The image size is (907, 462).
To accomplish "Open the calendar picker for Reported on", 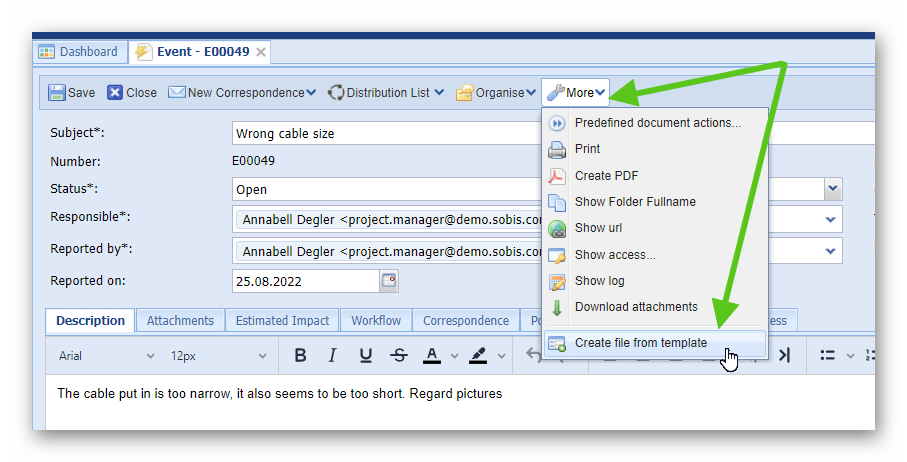I will 388,281.
